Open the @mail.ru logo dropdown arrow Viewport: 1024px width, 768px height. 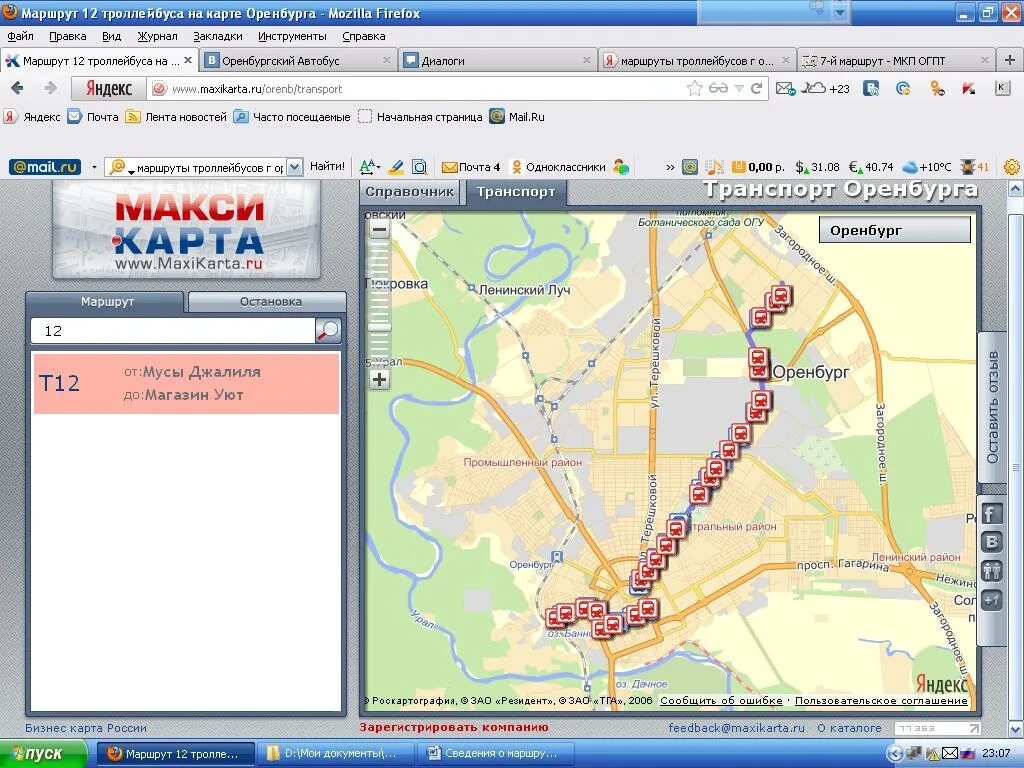click(x=94, y=167)
